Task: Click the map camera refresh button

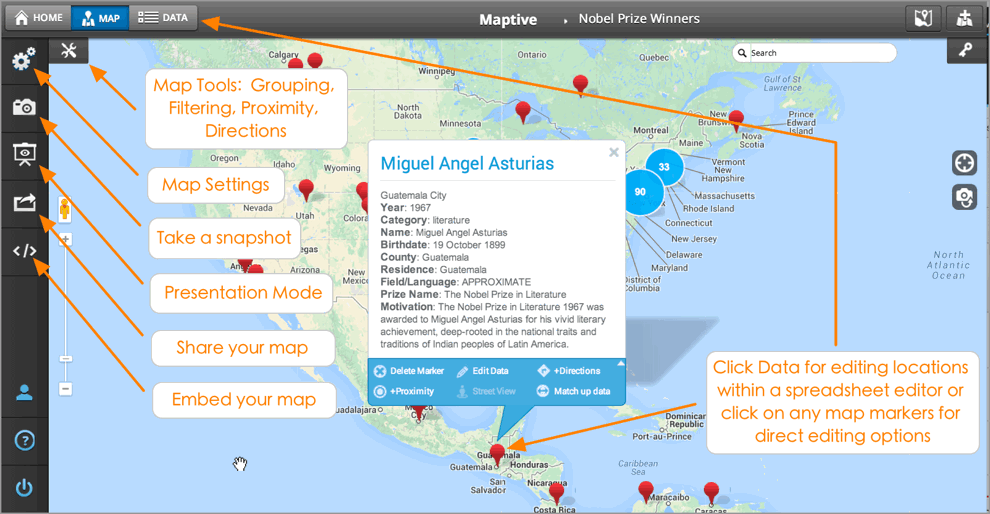Action: 964,197
